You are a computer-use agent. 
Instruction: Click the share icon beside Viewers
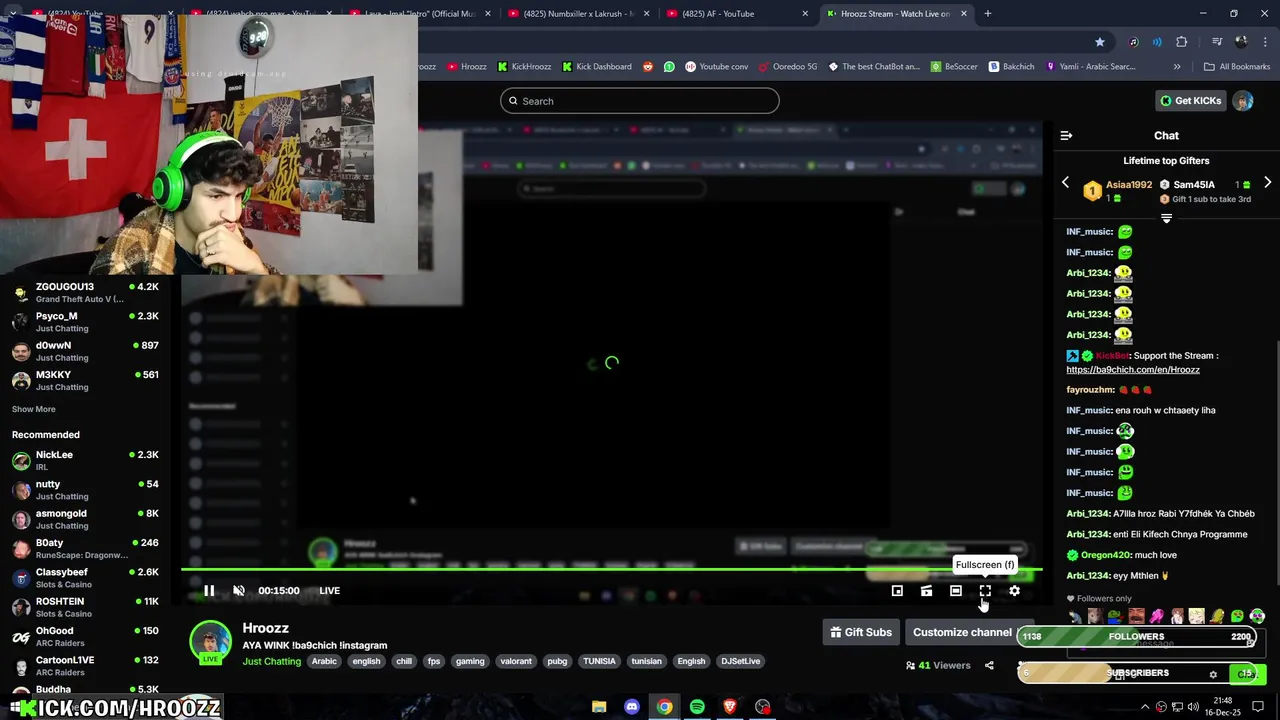coord(989,665)
